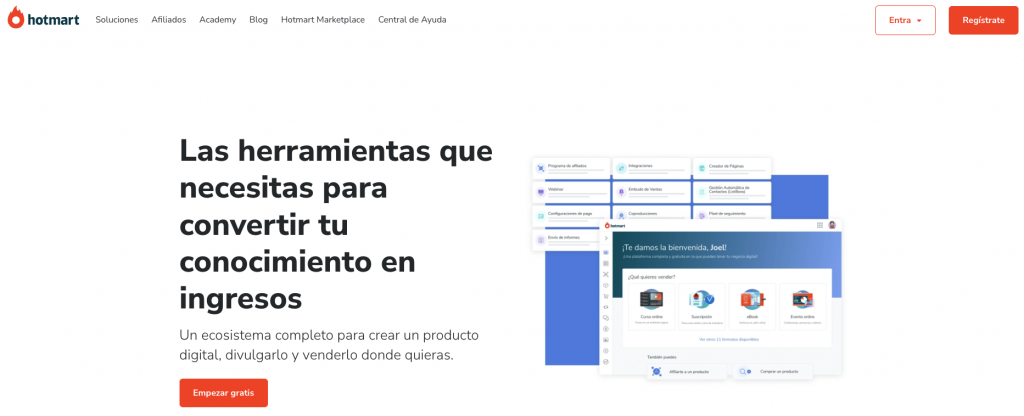Open the Afiliados menu item
The image size is (1024, 416).
[168, 20]
